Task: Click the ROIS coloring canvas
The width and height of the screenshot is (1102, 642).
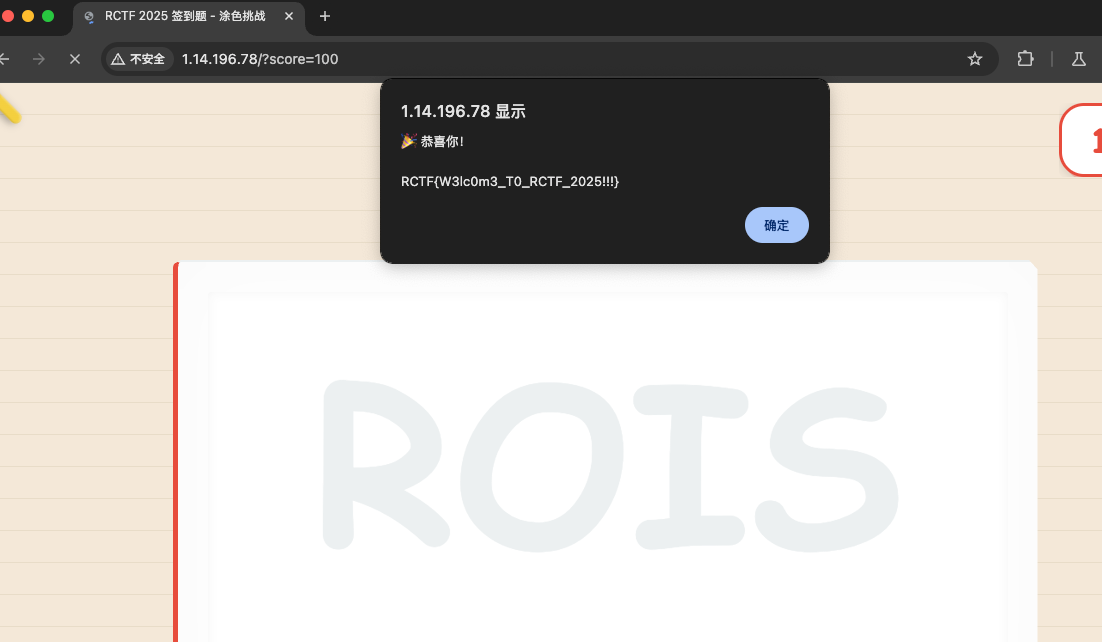Action: click(609, 467)
